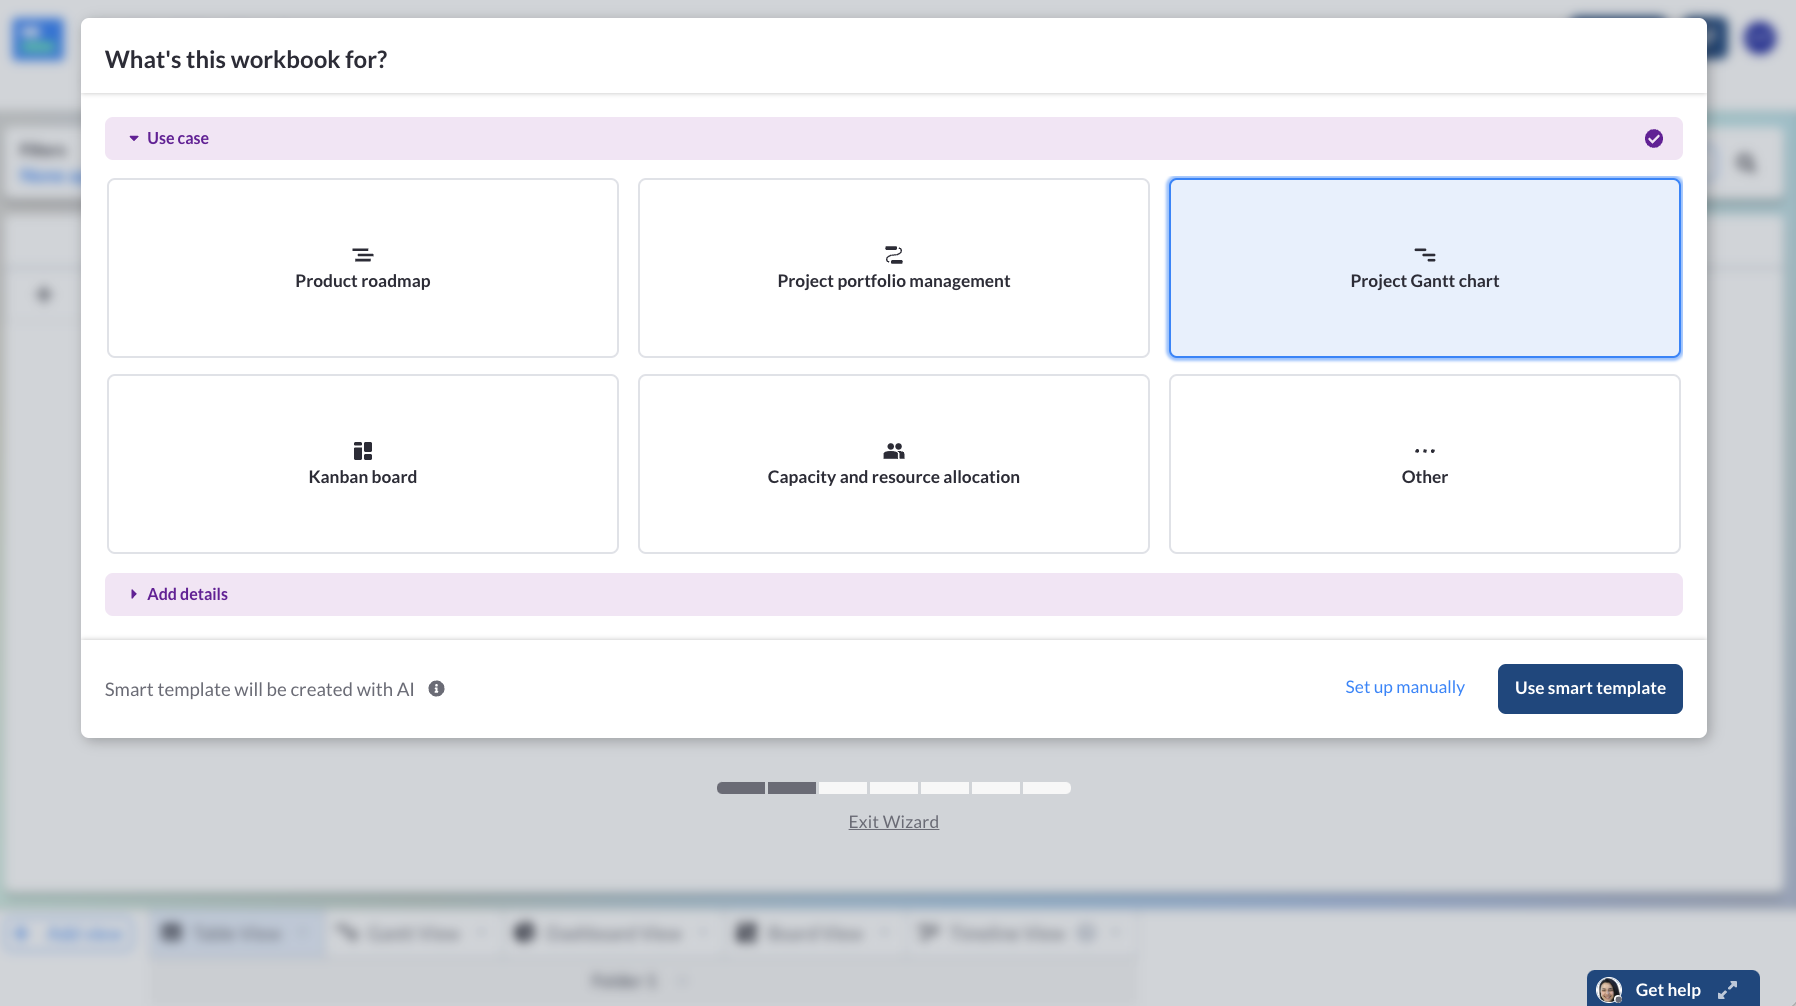Choose the Other use case card

point(1425,464)
